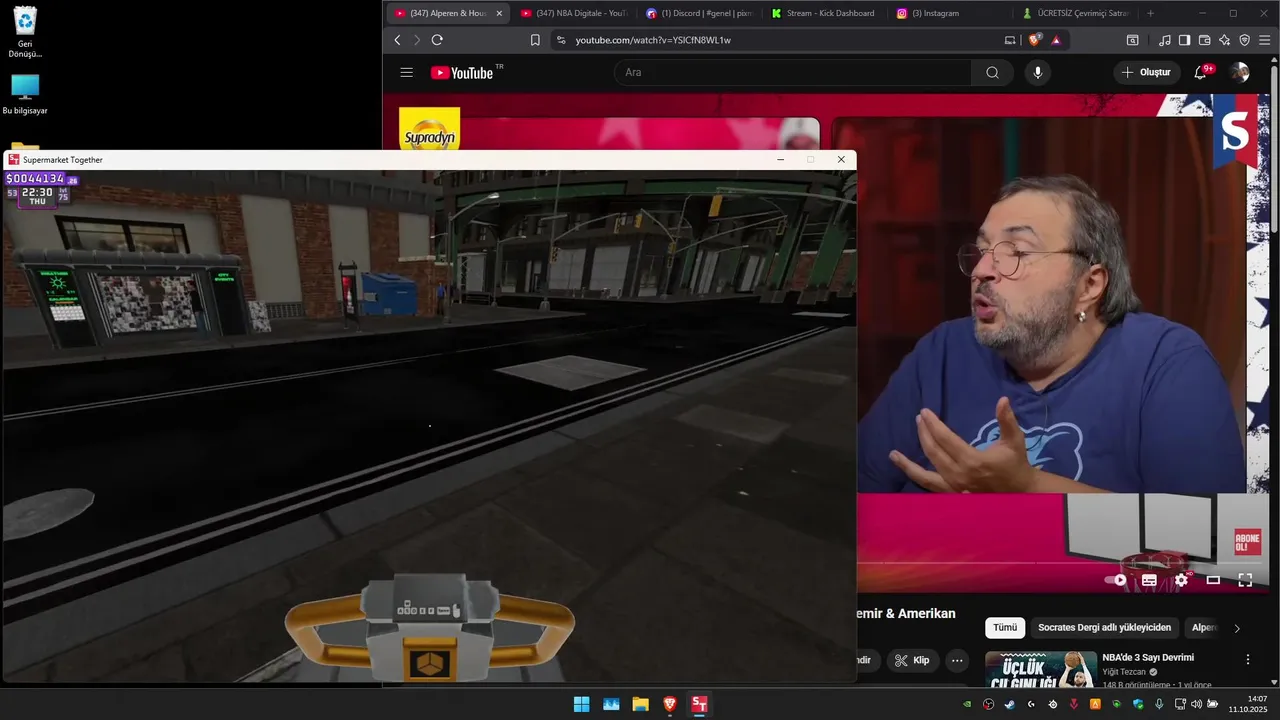Open Brave Wallet icon

coord(1204,40)
